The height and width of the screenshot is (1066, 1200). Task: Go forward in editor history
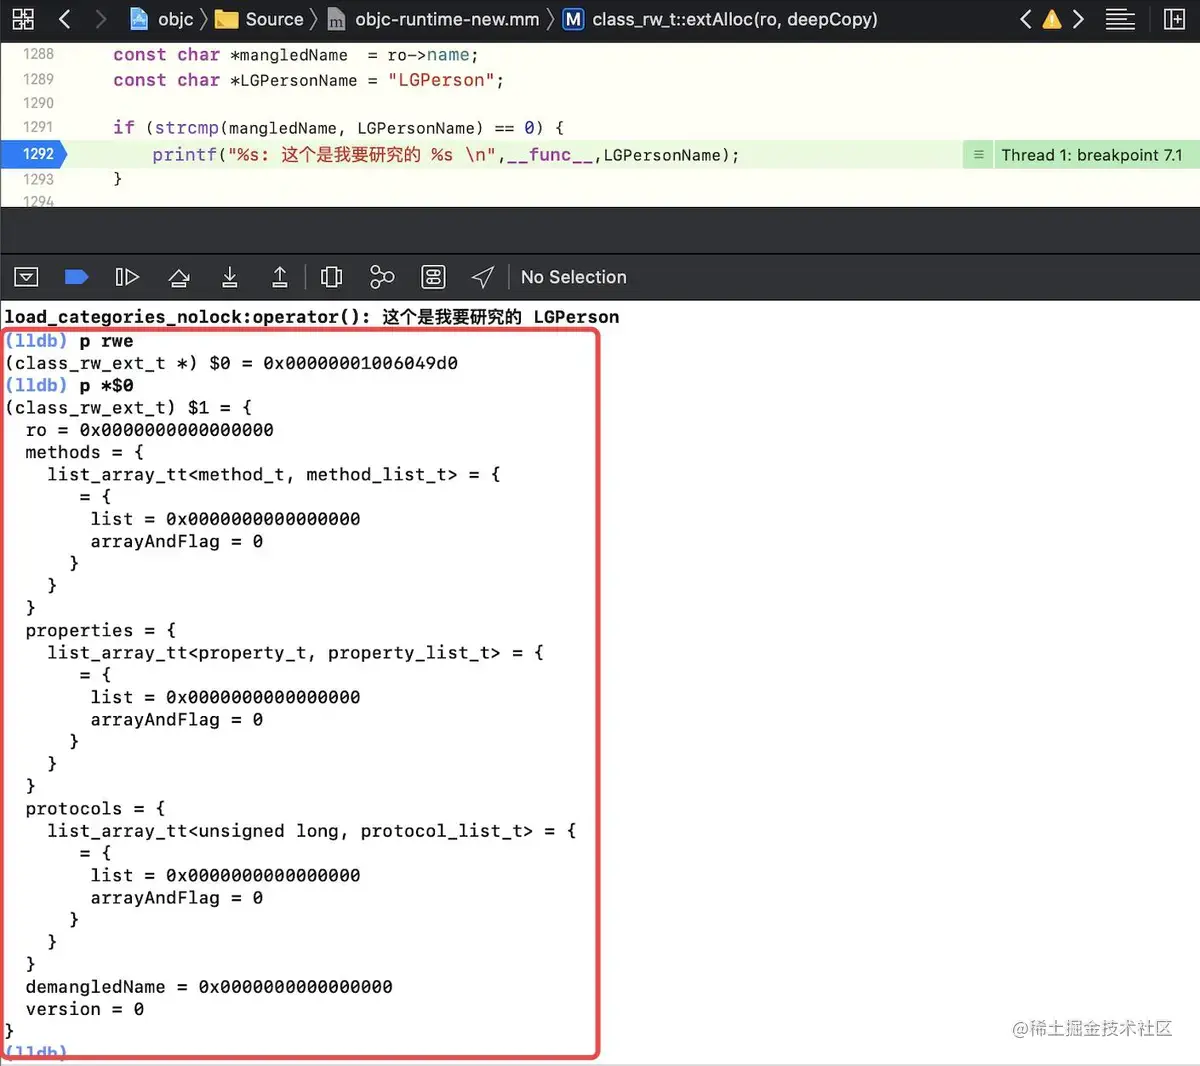pos(100,19)
